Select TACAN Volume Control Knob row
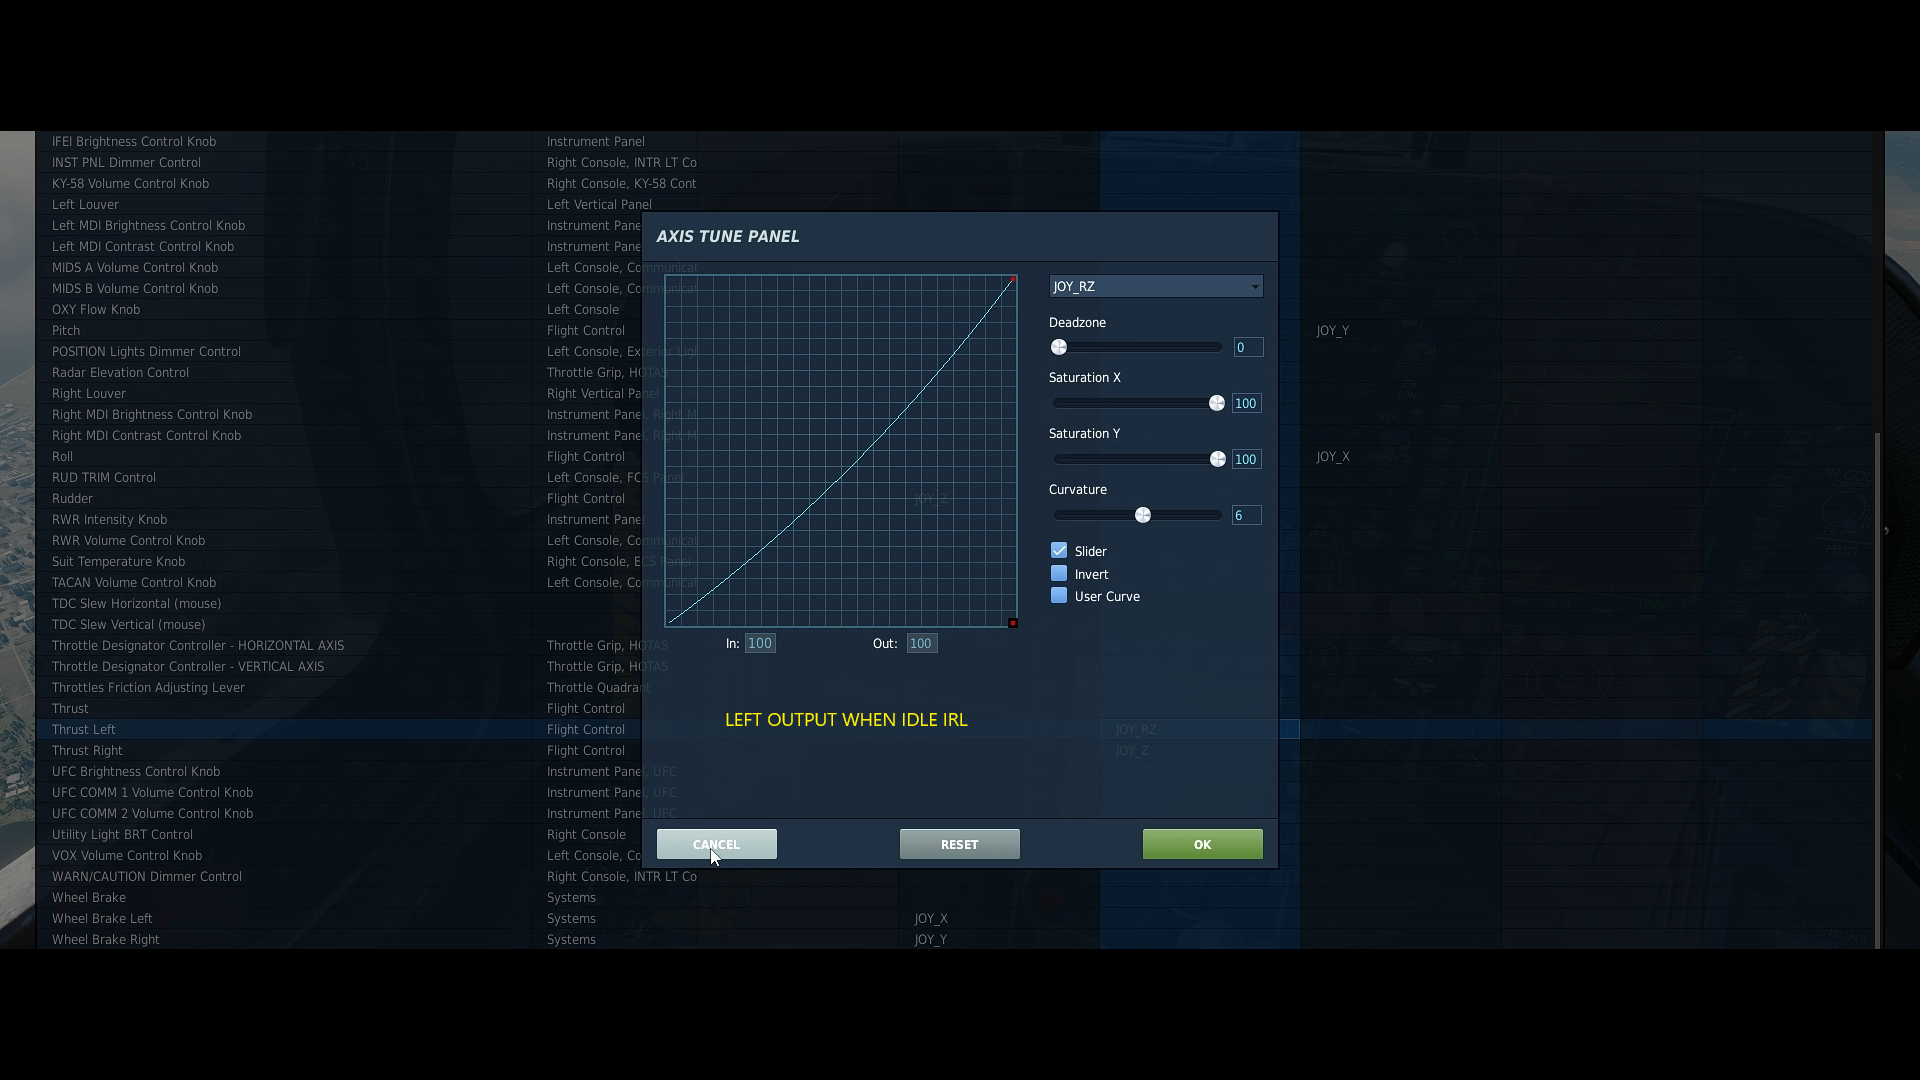The width and height of the screenshot is (1920, 1080). 954,582
